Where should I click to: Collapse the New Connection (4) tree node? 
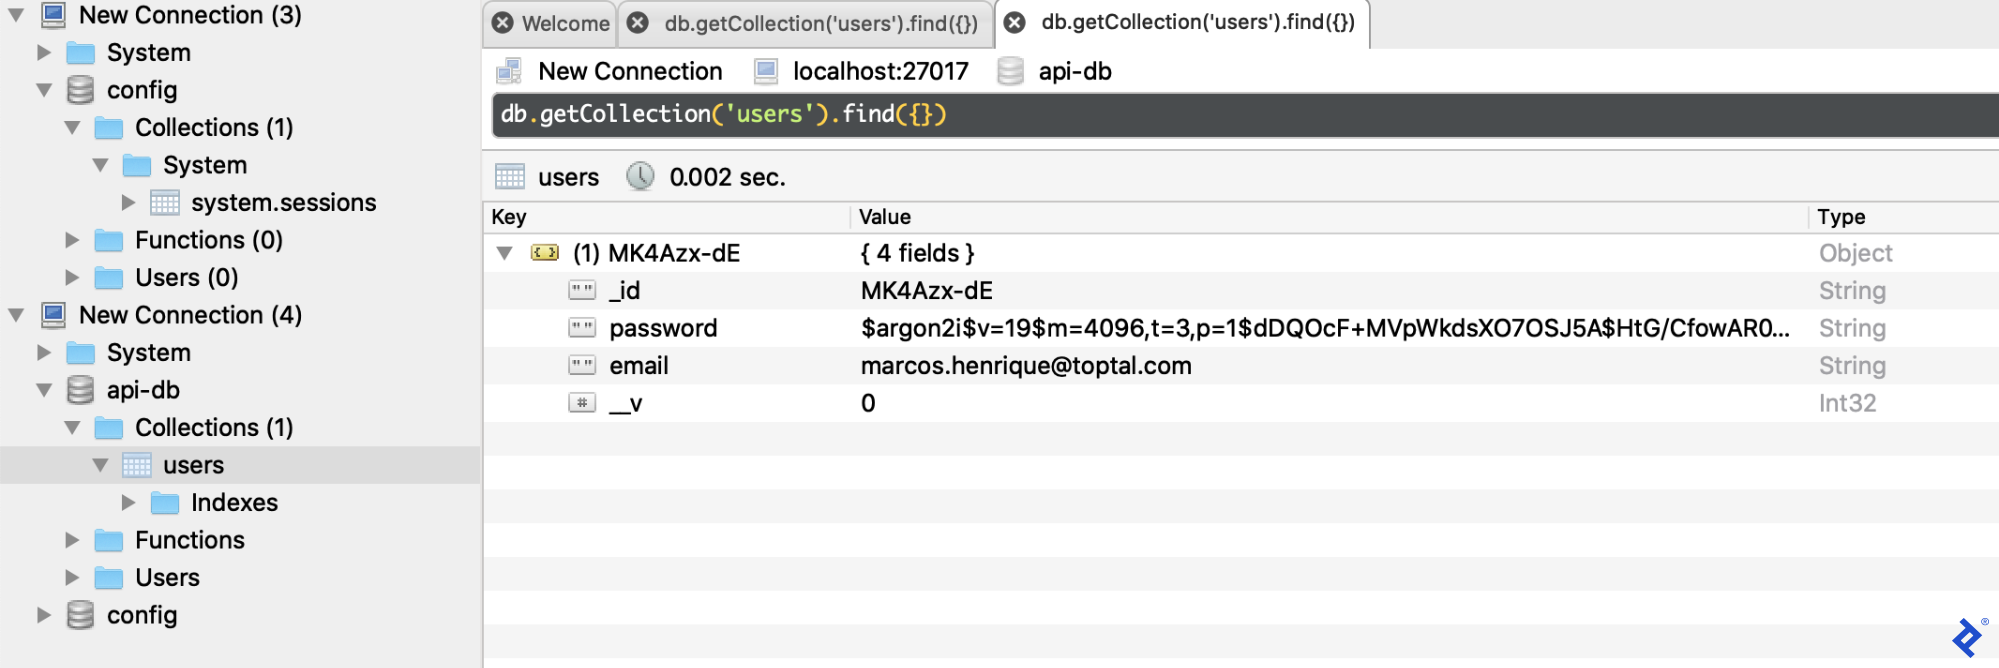(16, 315)
